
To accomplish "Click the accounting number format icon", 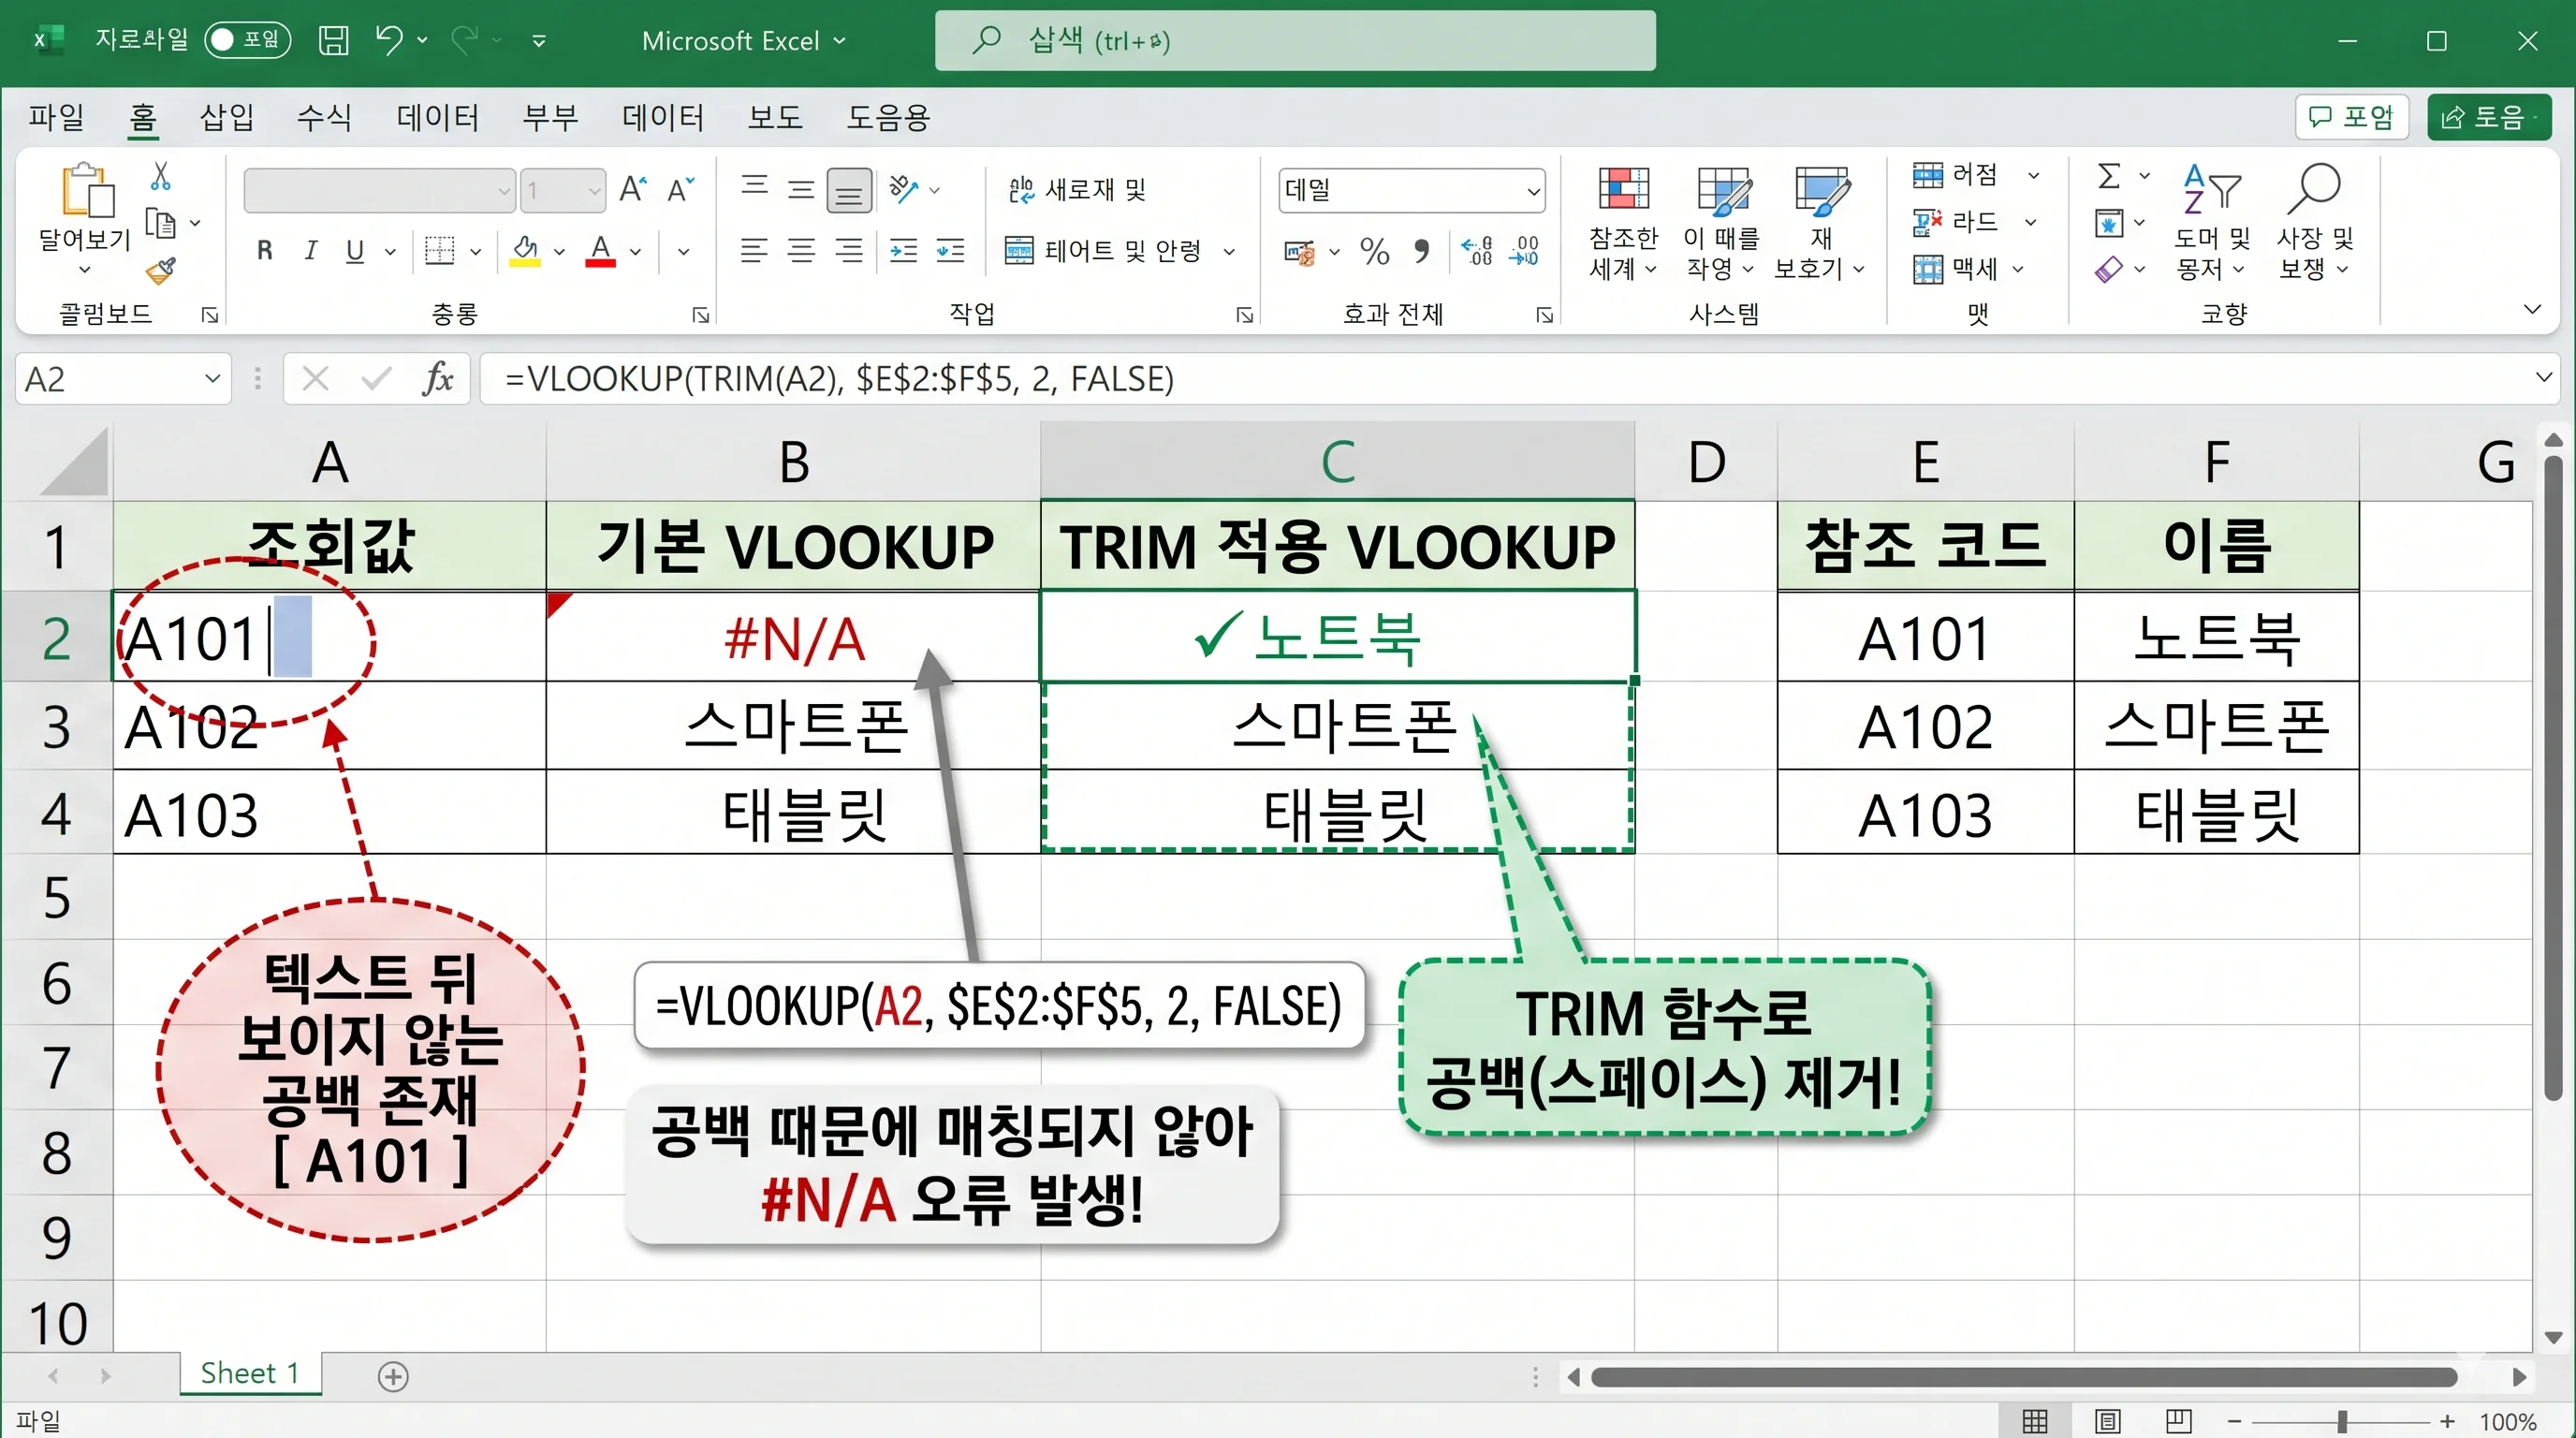I will 1300,252.
